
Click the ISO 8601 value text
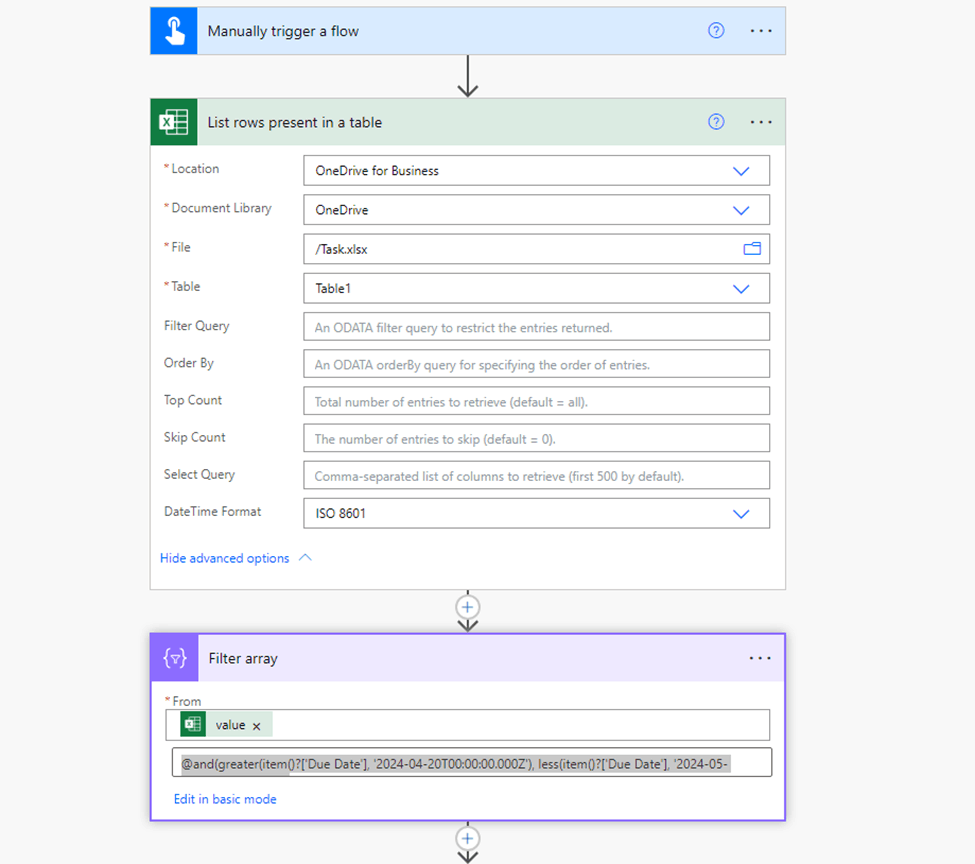[x=340, y=514]
